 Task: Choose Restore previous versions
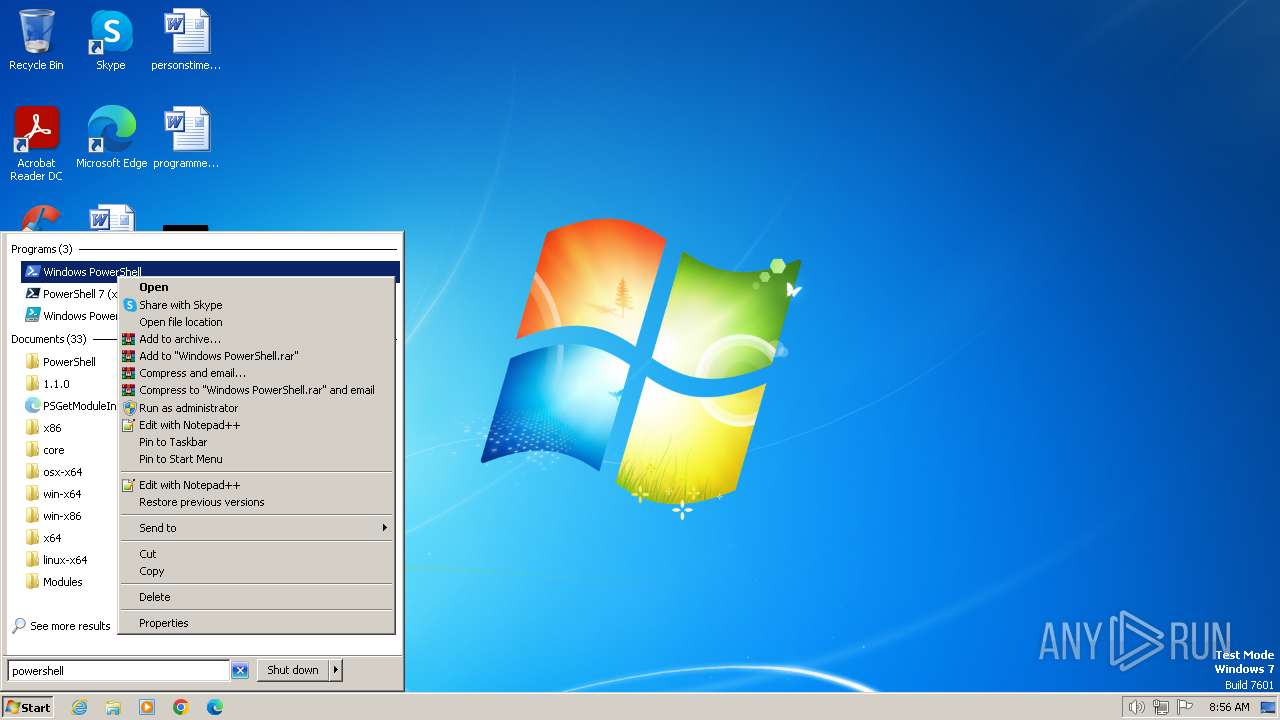[256, 502]
